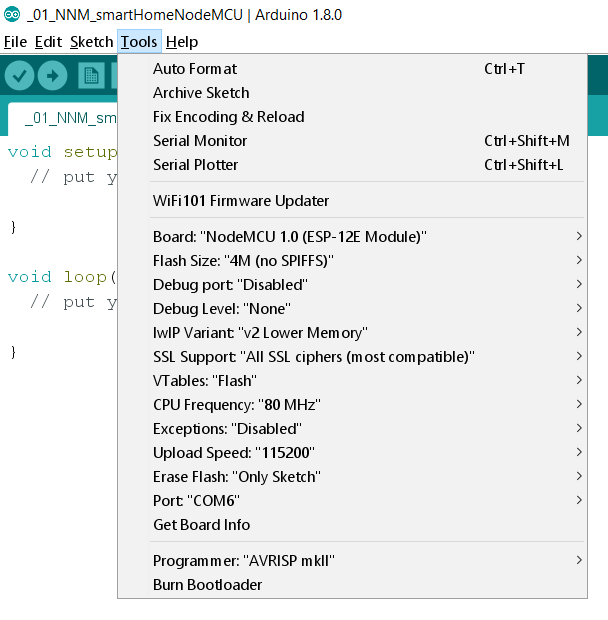
Task: Expand the Exceptions Disabled submenu
Action: click(x=352, y=429)
